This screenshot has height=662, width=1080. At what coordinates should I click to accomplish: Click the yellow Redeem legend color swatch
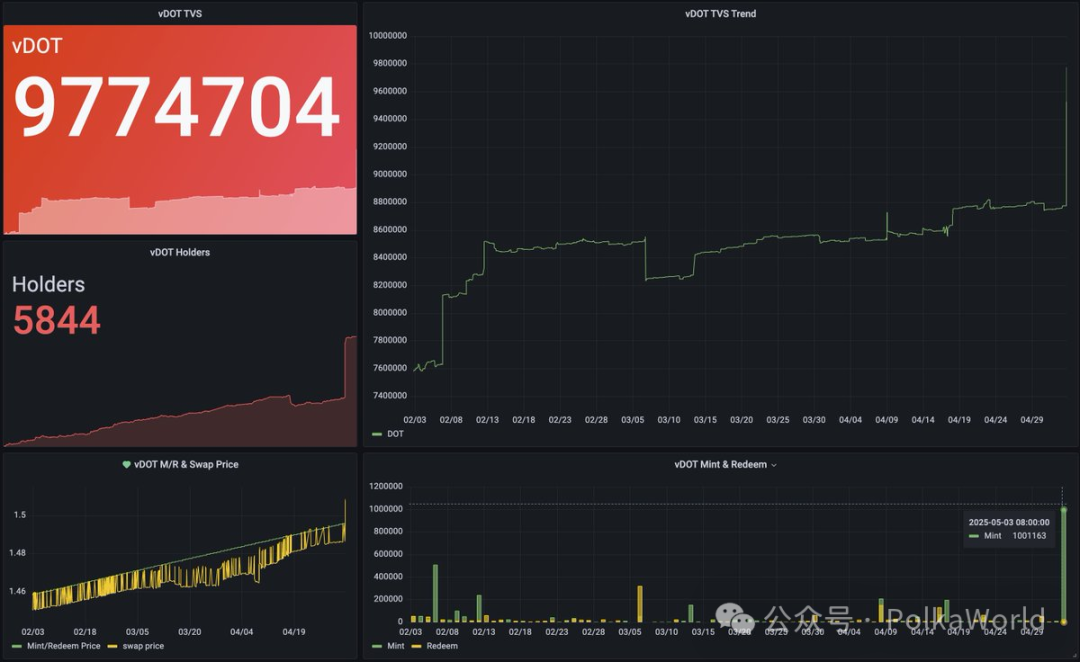pos(416,646)
